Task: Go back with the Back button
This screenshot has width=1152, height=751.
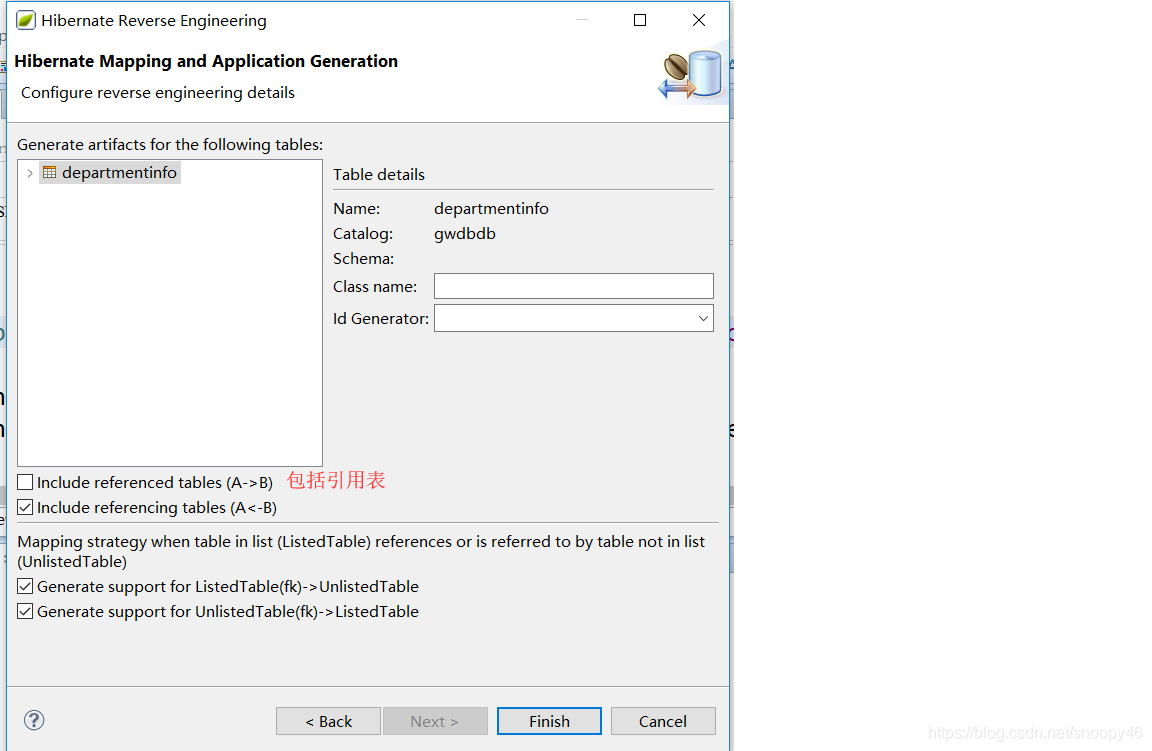Action: (328, 721)
